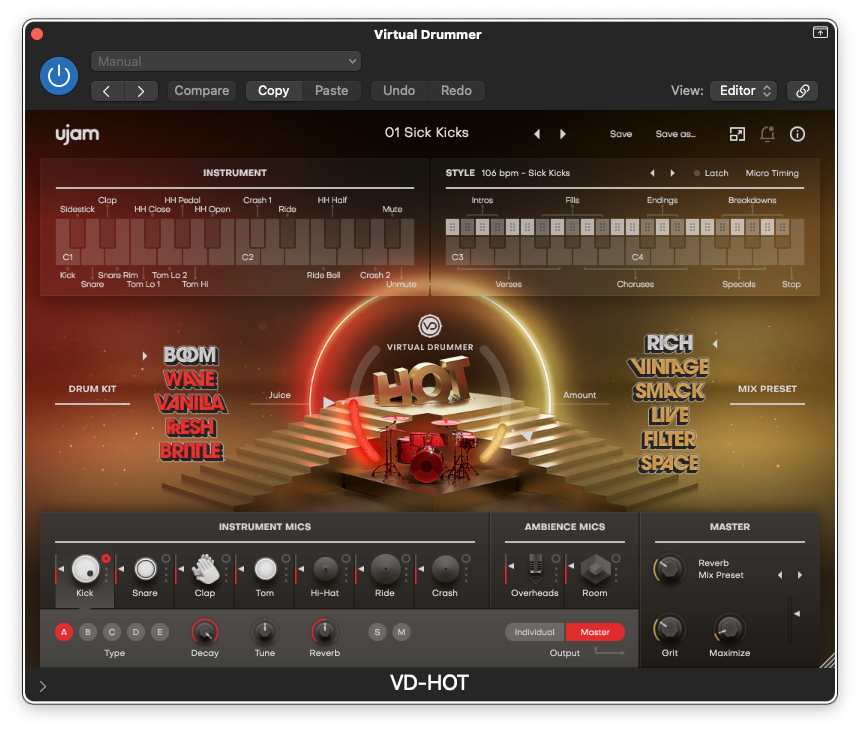The height and width of the screenshot is (731, 860).
Task: Toggle the Kick channel red indicator
Action: tap(106, 559)
